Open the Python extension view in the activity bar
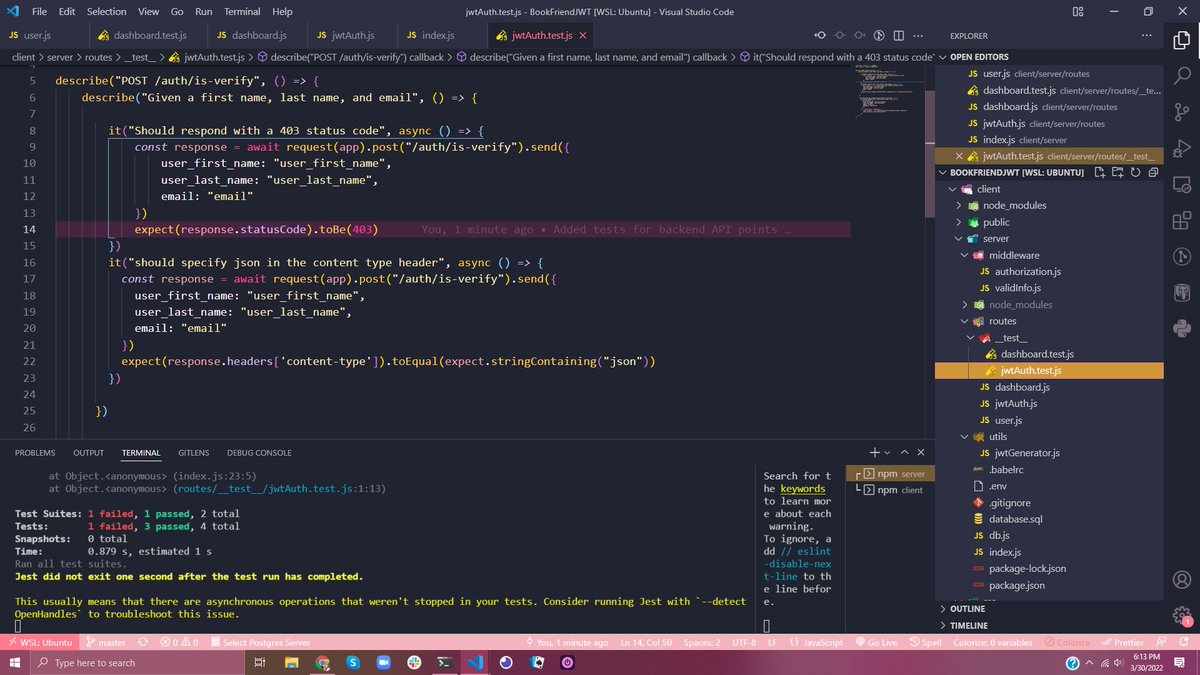The width and height of the screenshot is (1200, 675). 1182,329
